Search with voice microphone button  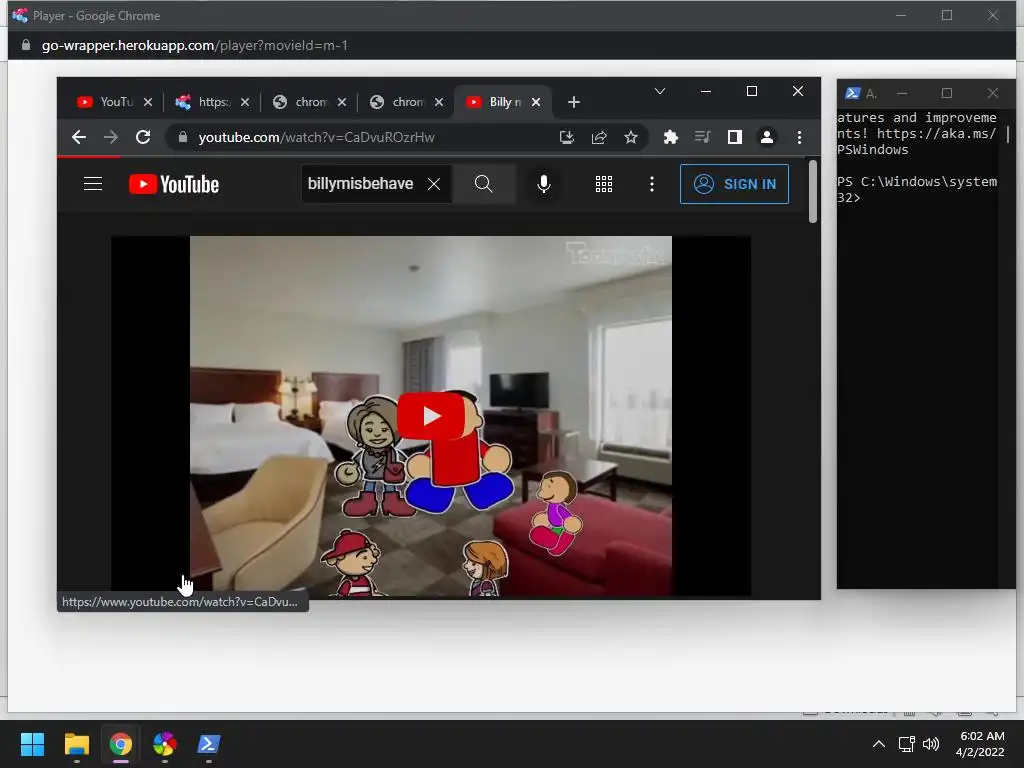point(543,184)
